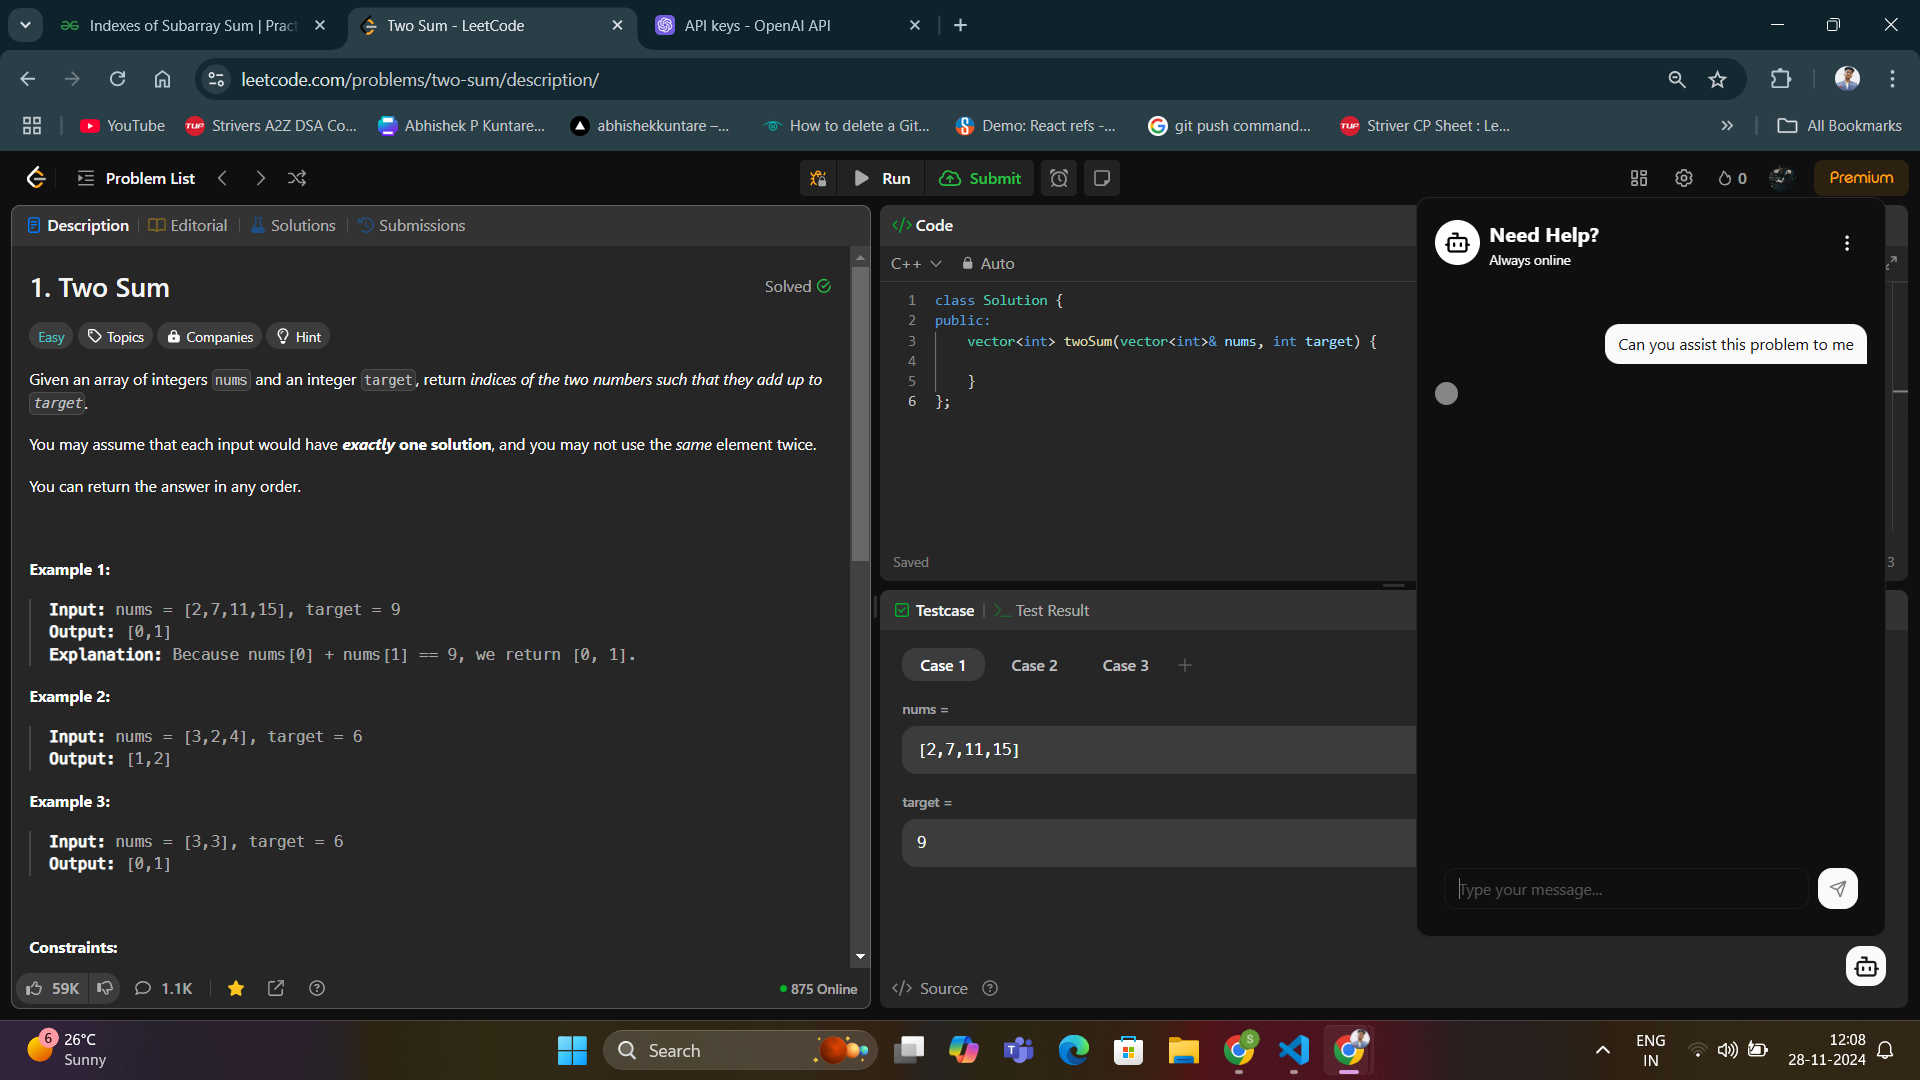Toggle the thumbs up like button

click(52, 988)
